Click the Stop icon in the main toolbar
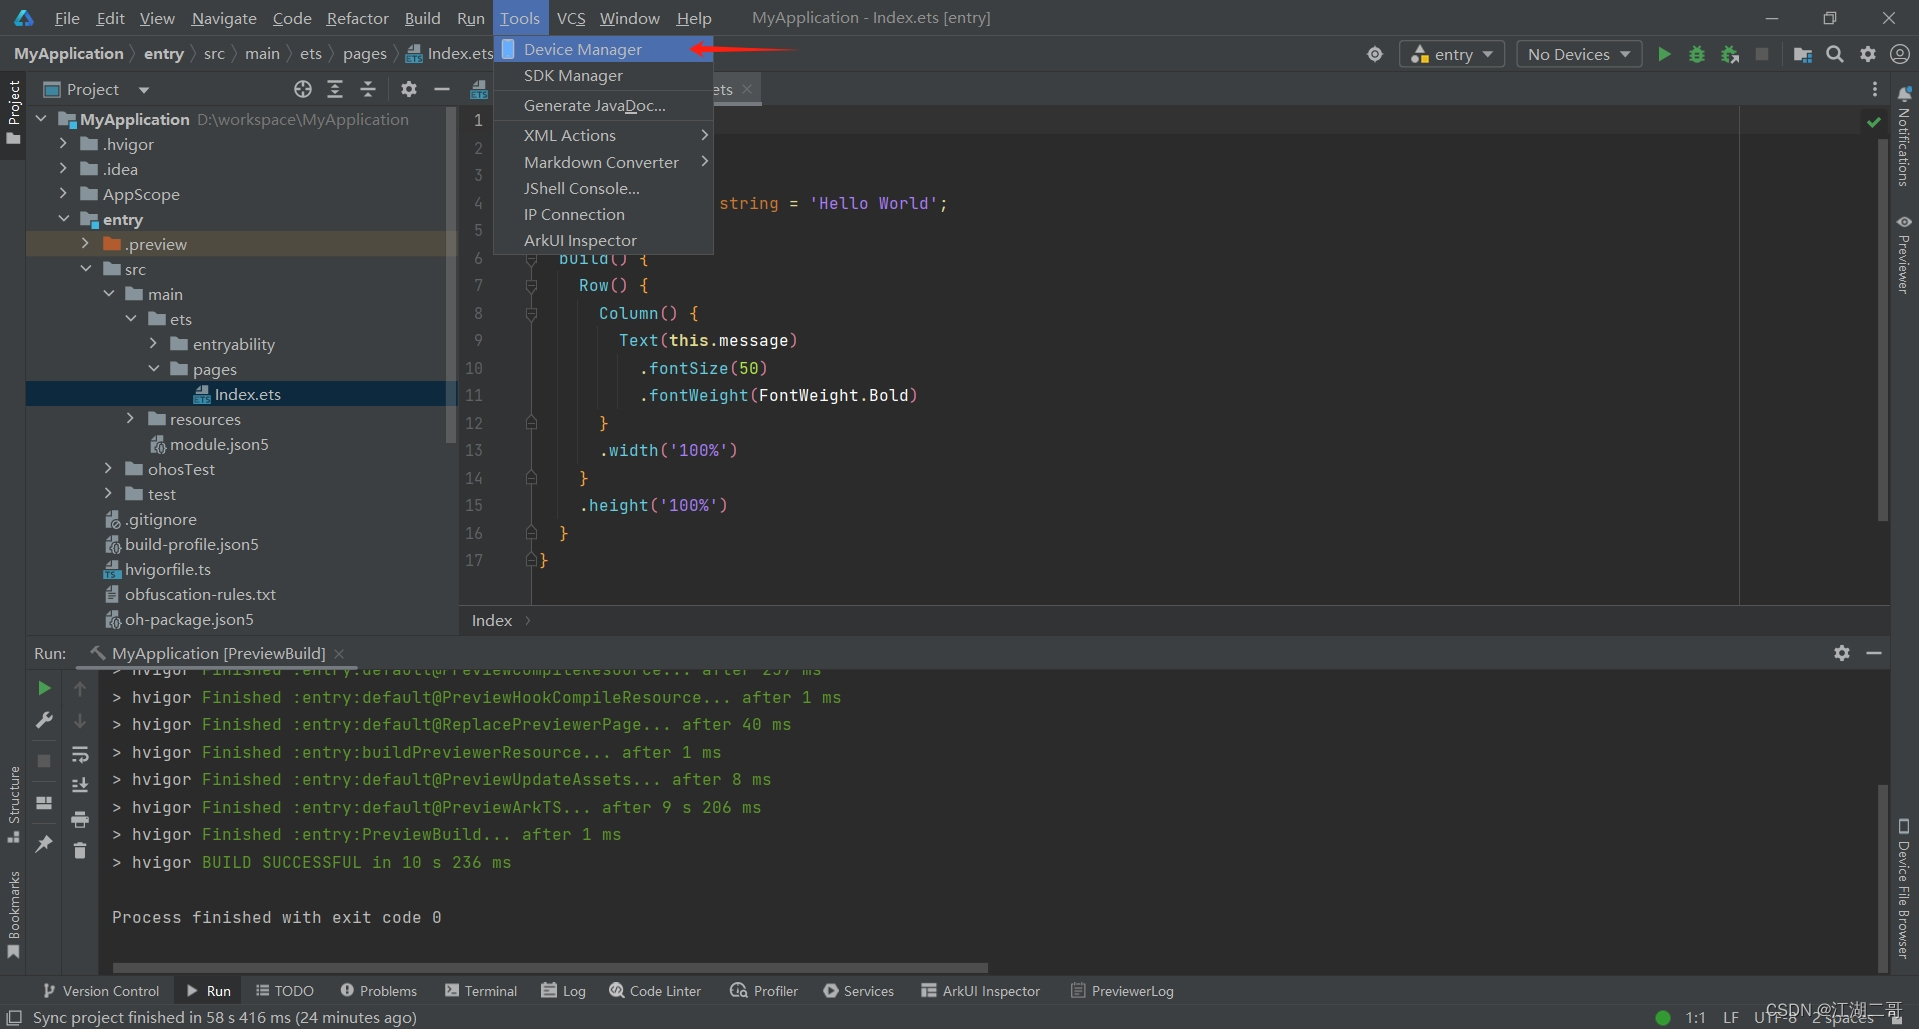 [1762, 54]
